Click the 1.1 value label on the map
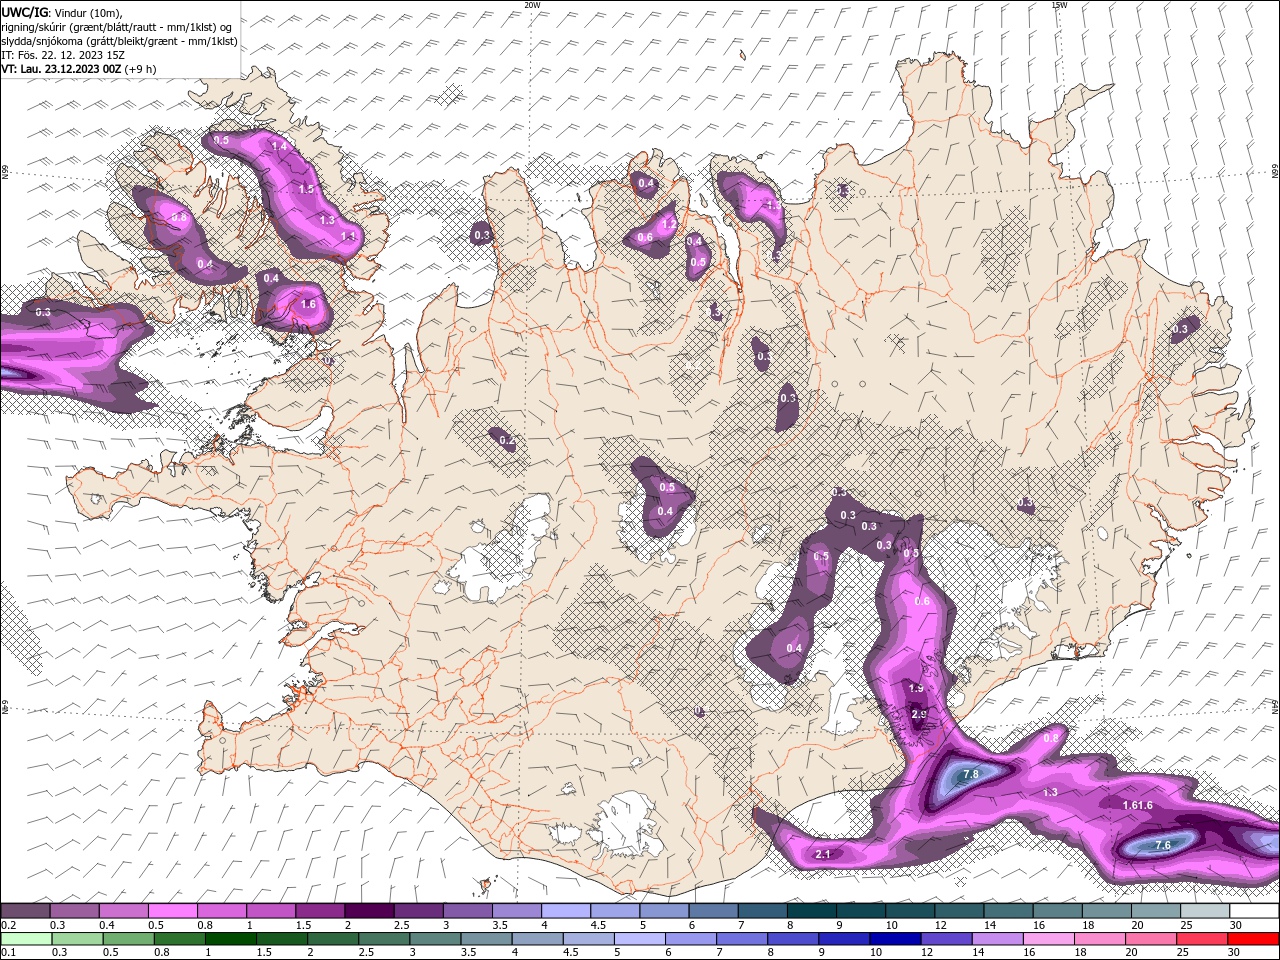The height and width of the screenshot is (960, 1280). (348, 236)
